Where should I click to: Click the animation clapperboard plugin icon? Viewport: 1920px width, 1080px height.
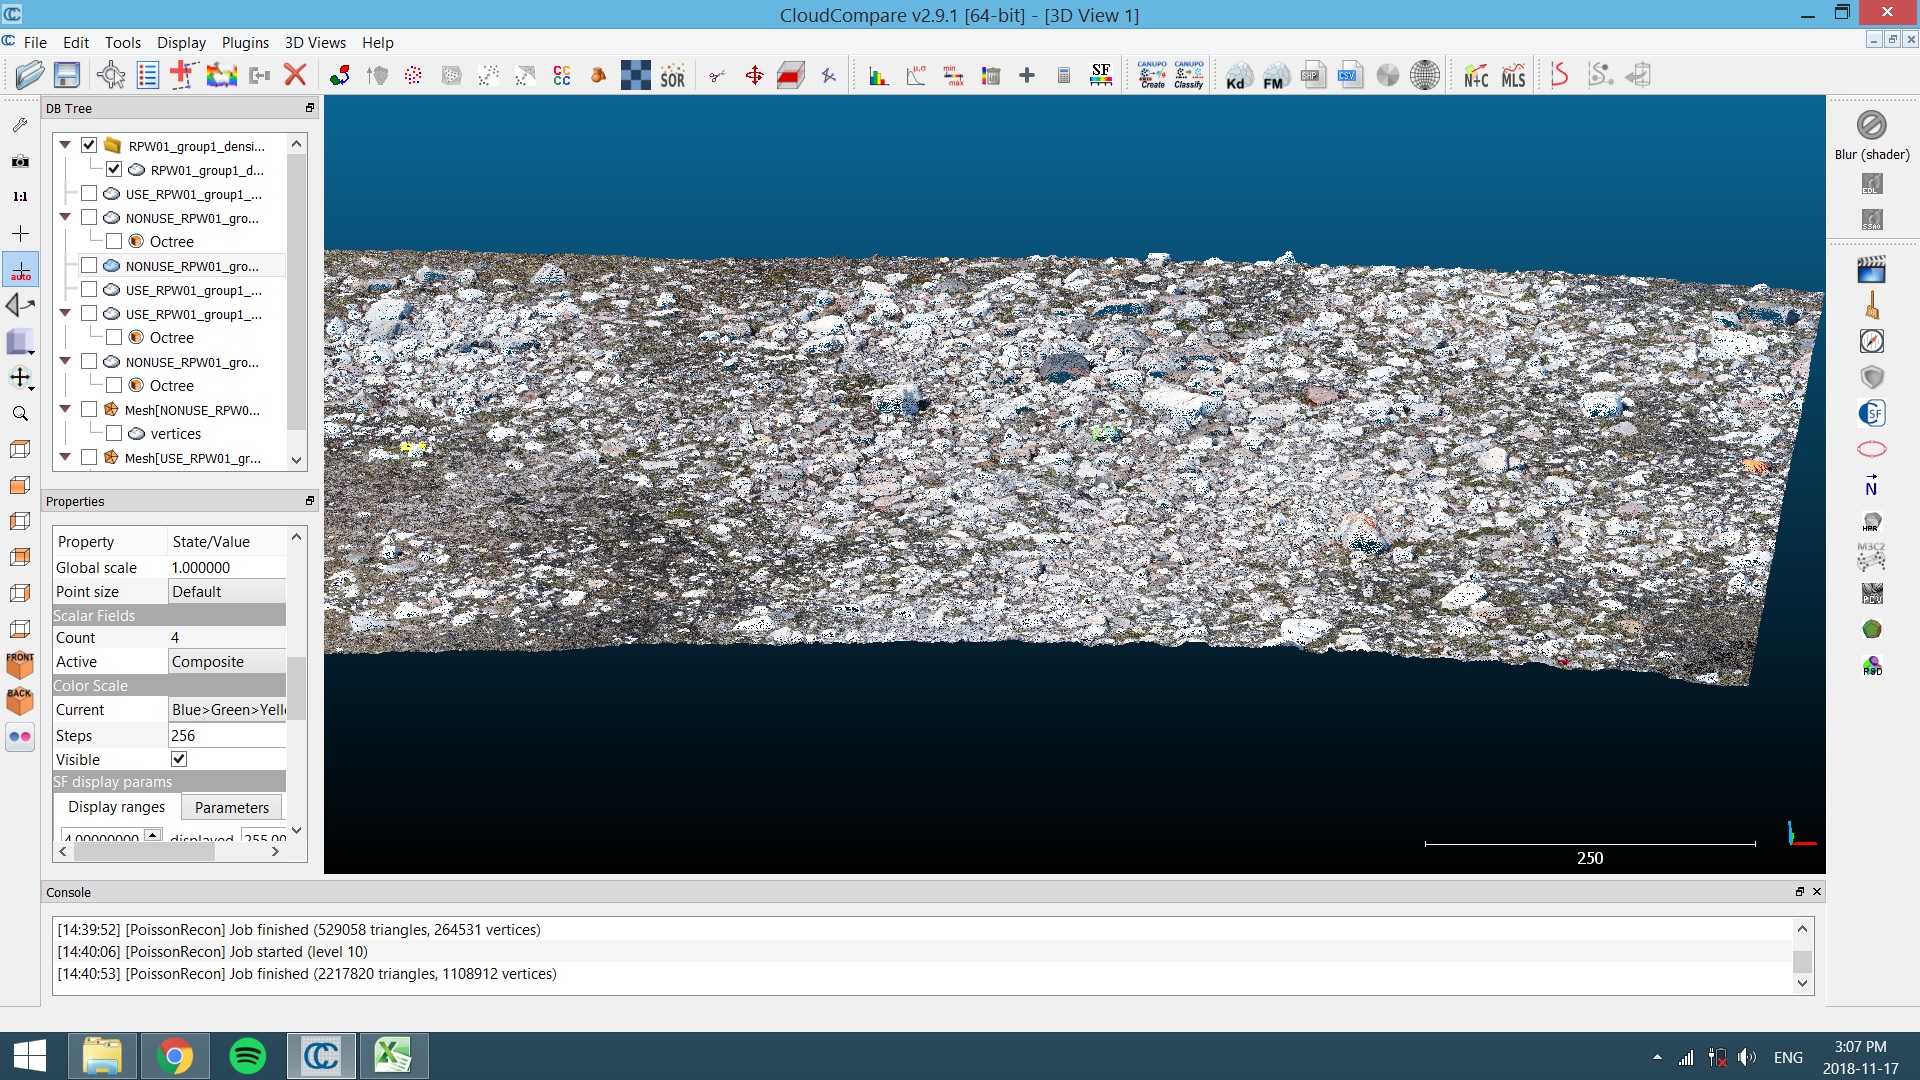click(1871, 269)
